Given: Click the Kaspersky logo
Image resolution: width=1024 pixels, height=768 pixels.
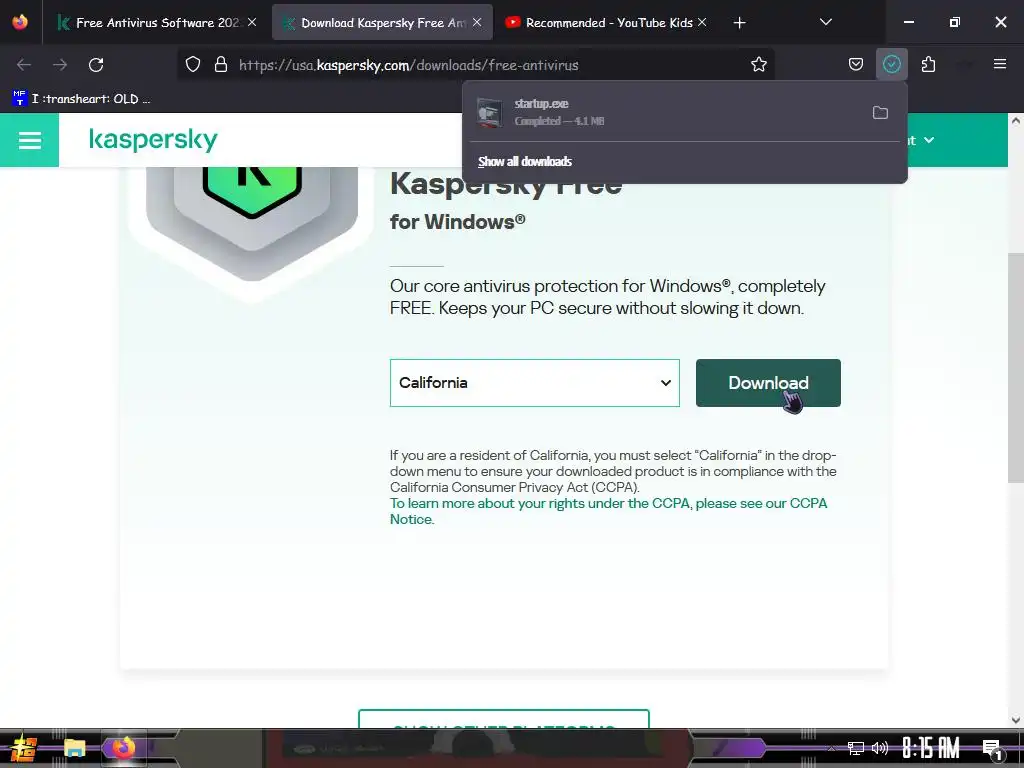Looking at the screenshot, I should 153,140.
